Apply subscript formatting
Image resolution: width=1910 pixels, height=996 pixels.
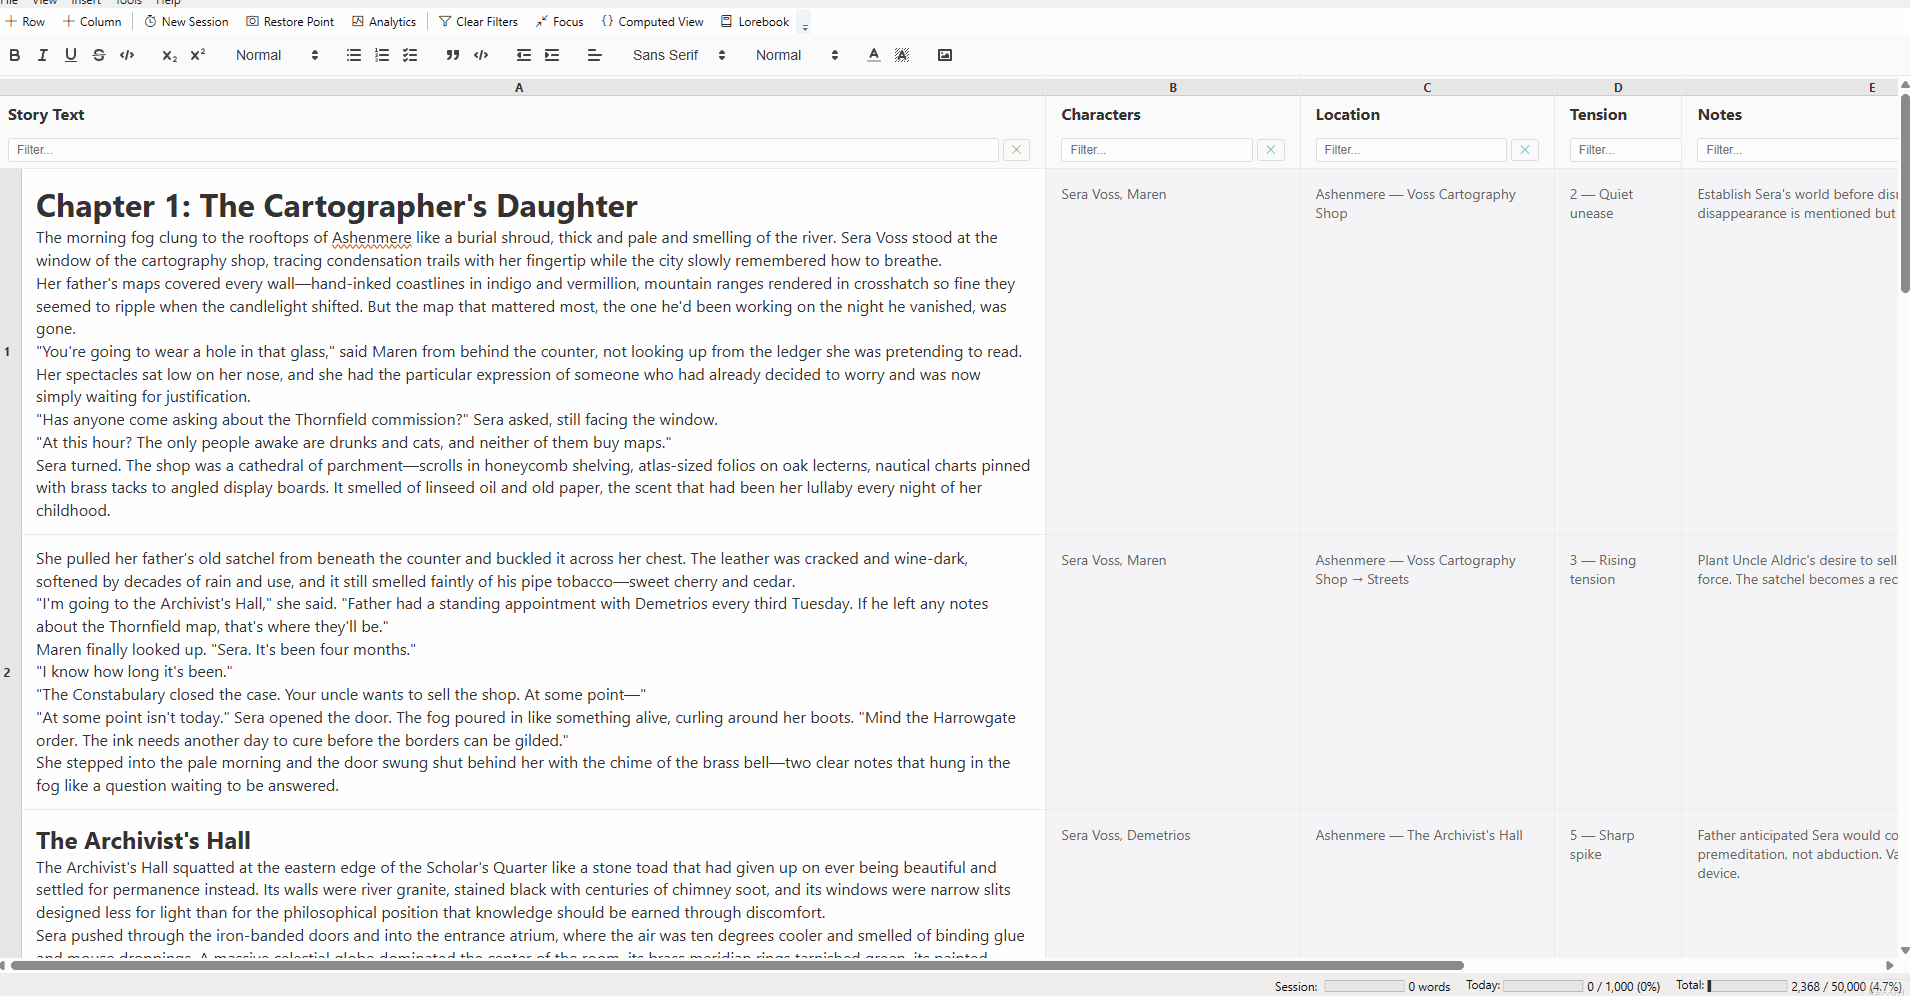click(x=169, y=55)
